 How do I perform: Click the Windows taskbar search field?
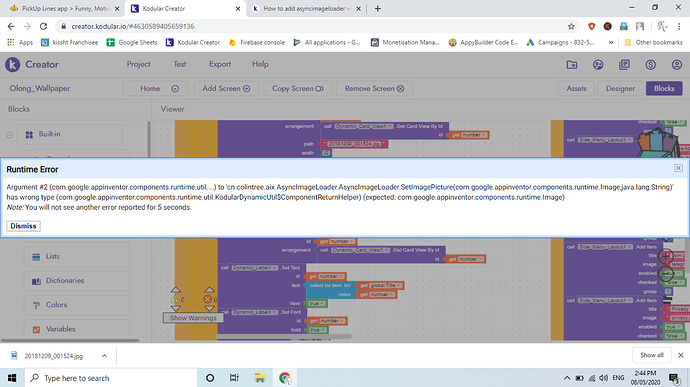[111, 378]
